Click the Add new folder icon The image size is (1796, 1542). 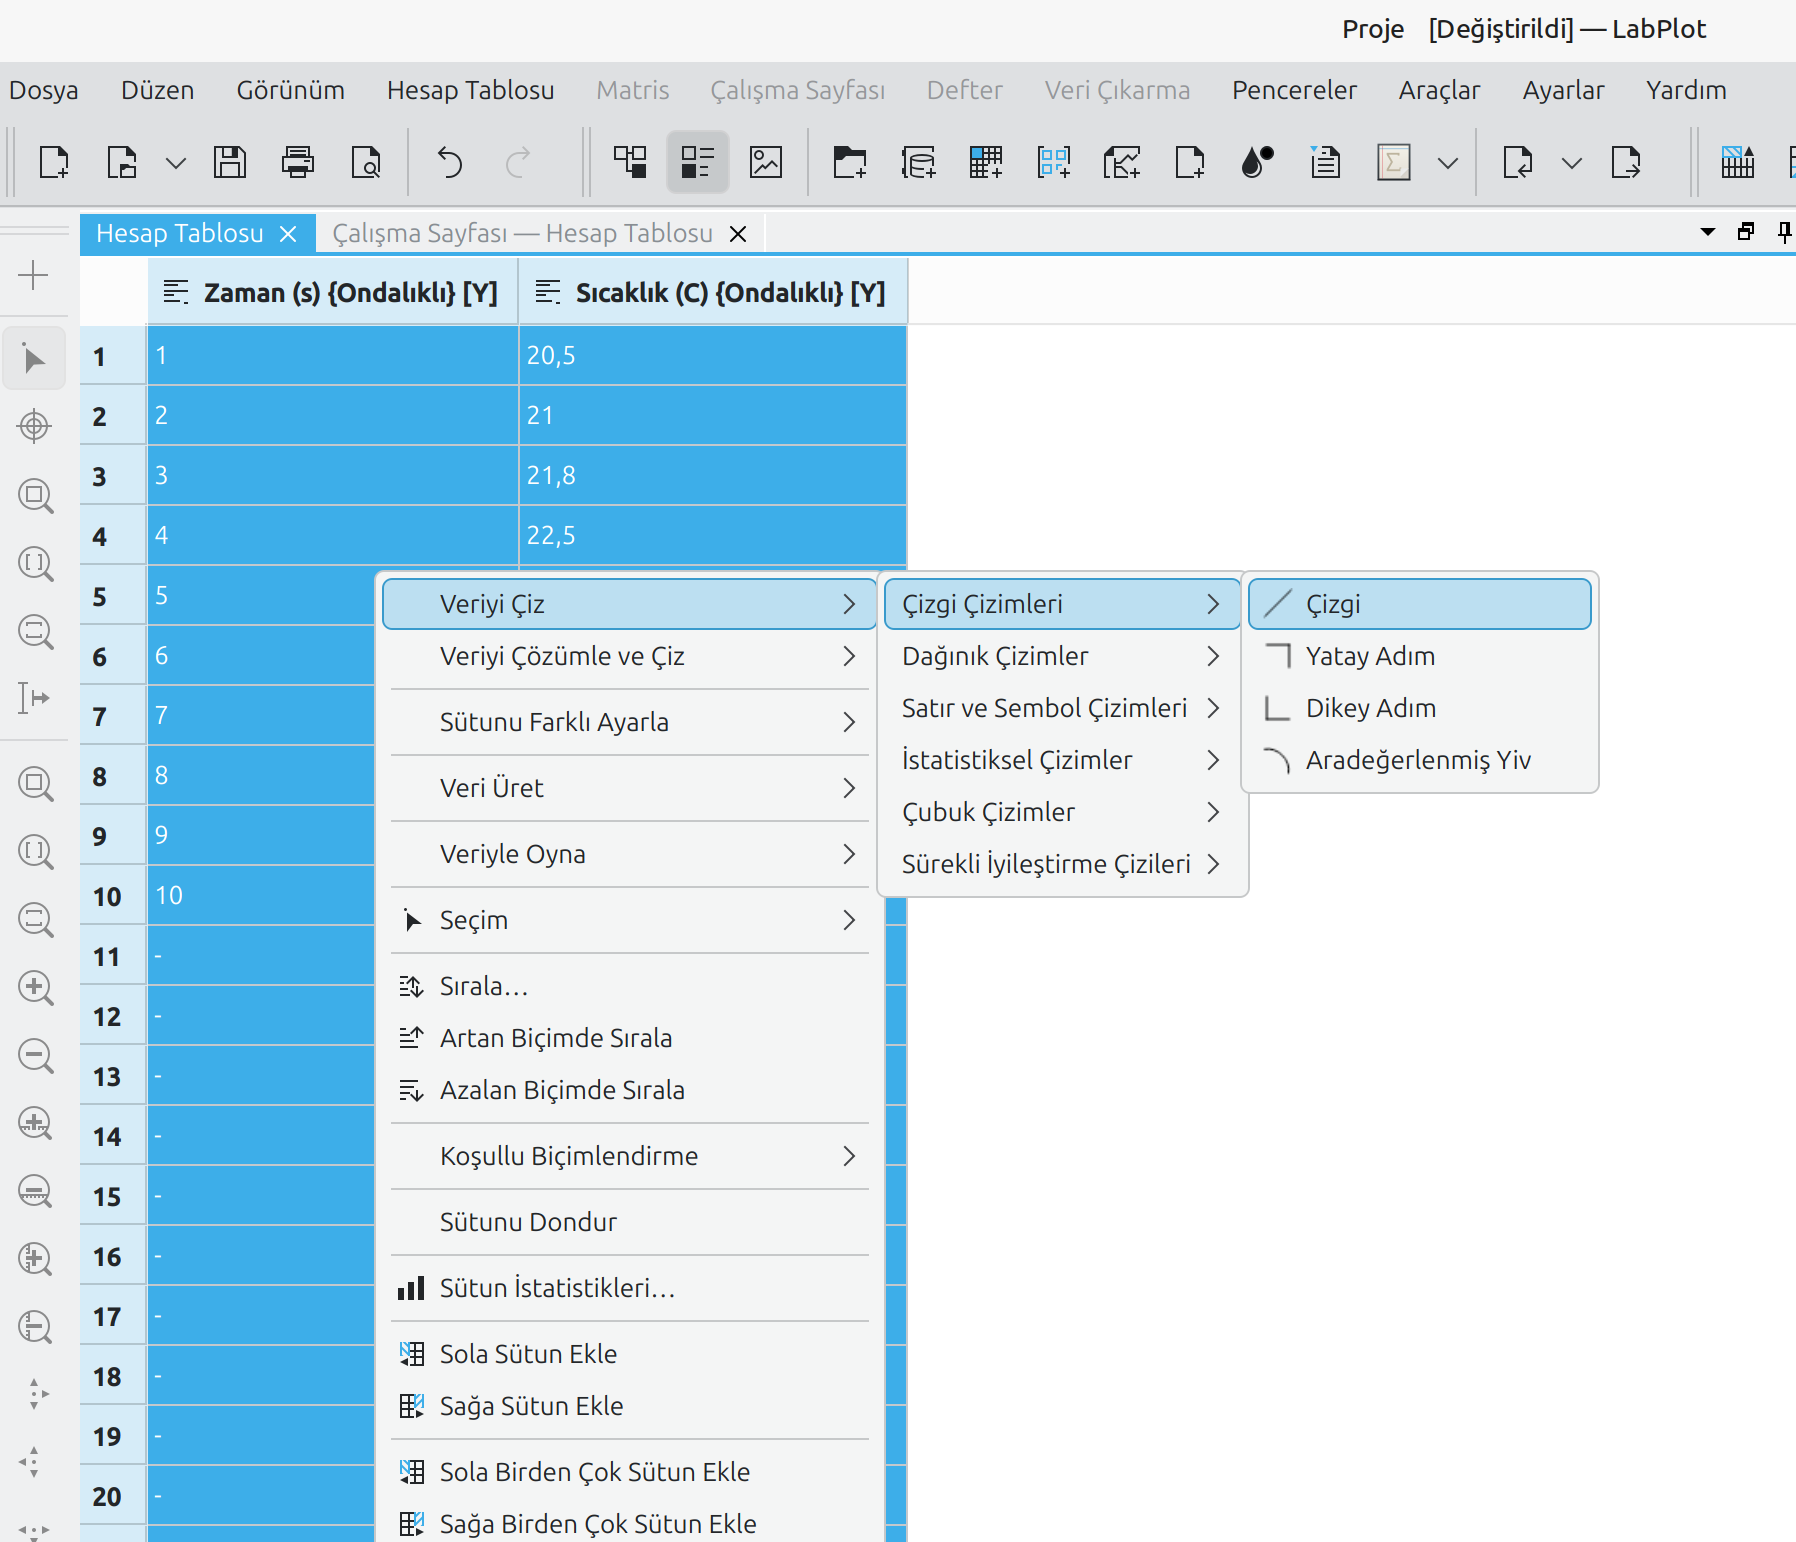coord(850,161)
